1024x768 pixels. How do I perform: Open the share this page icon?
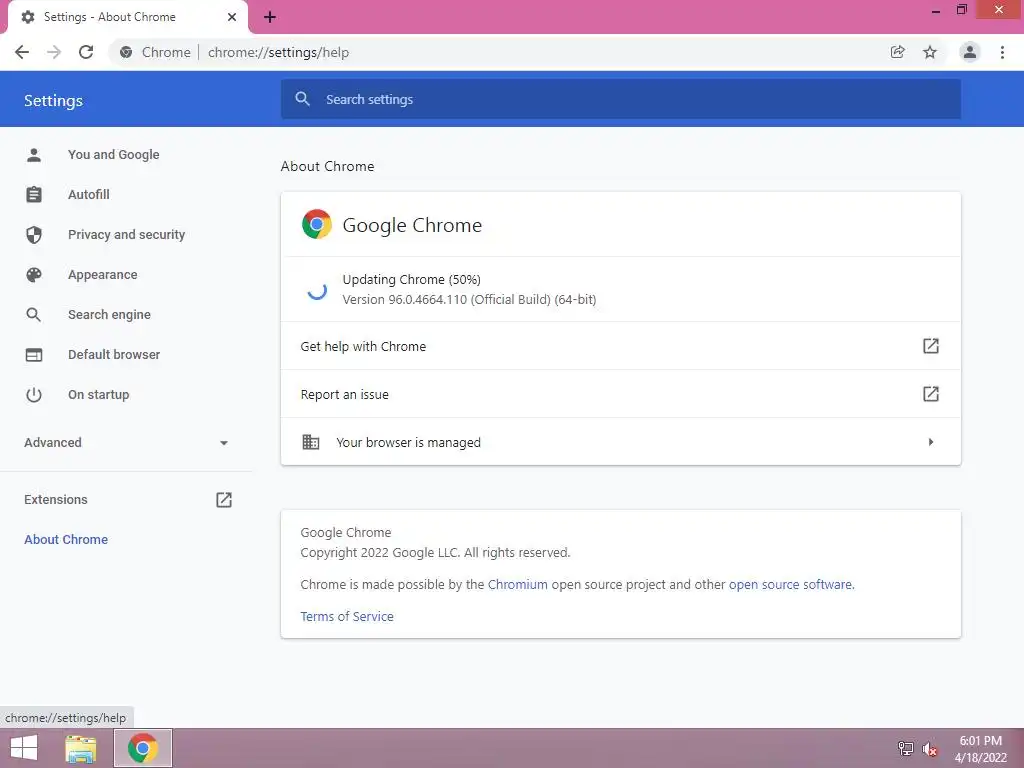coord(897,52)
